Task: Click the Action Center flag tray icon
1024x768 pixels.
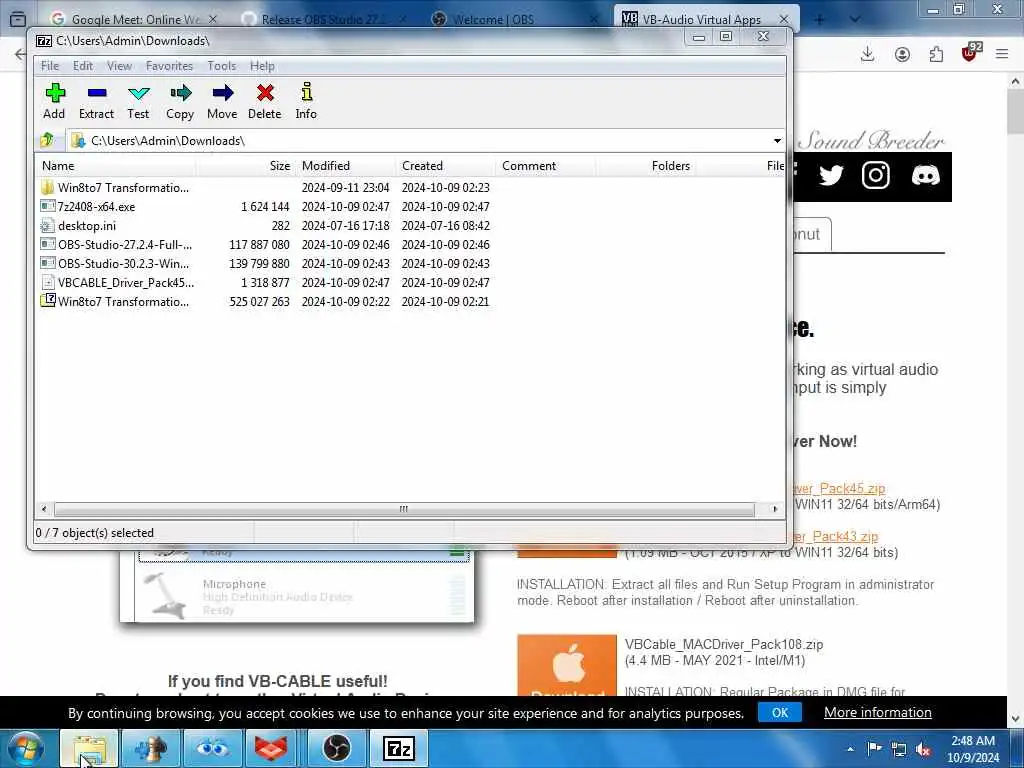Action: (874, 749)
